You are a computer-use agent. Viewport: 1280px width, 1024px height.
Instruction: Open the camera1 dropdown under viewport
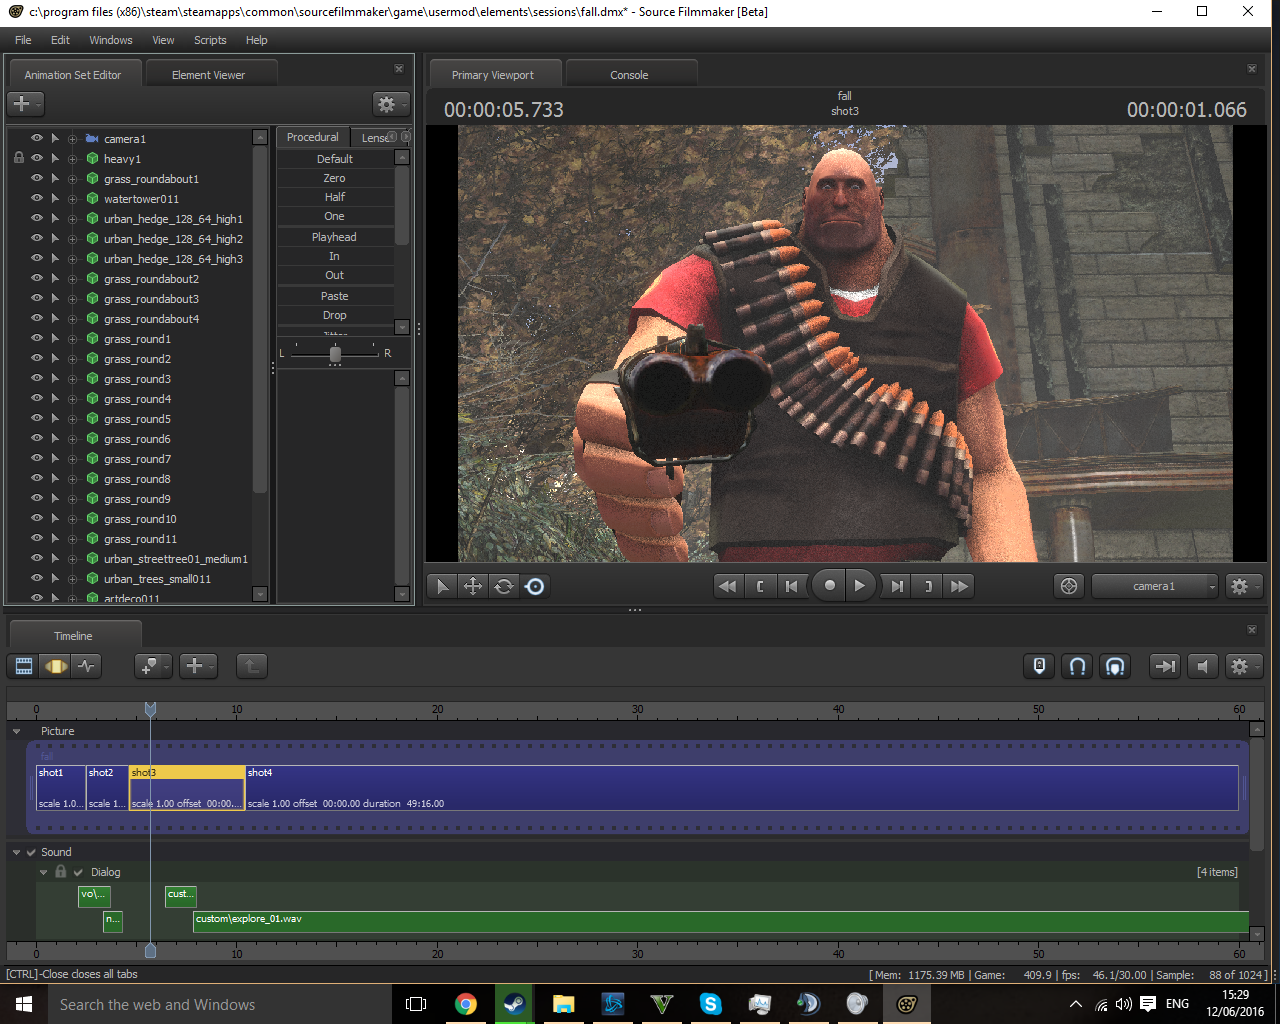(x=1155, y=587)
